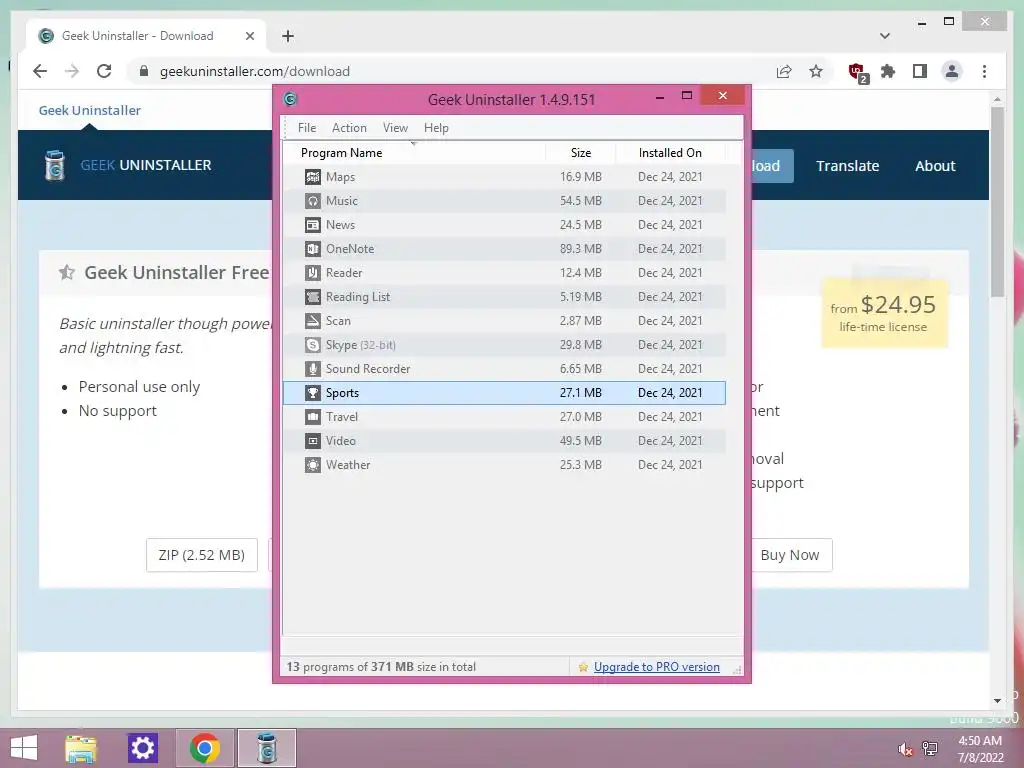Click the Reader app icon
Image resolution: width=1024 pixels, height=768 pixels.
313,273
